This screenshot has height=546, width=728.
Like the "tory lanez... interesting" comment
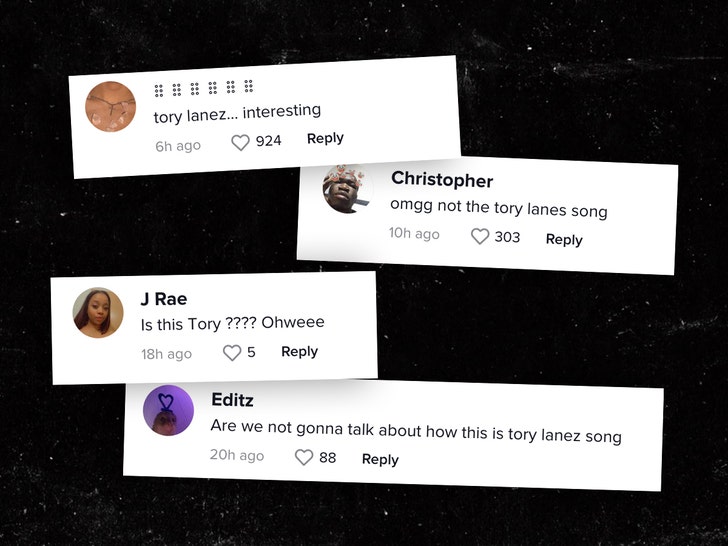pyautogui.click(x=240, y=143)
